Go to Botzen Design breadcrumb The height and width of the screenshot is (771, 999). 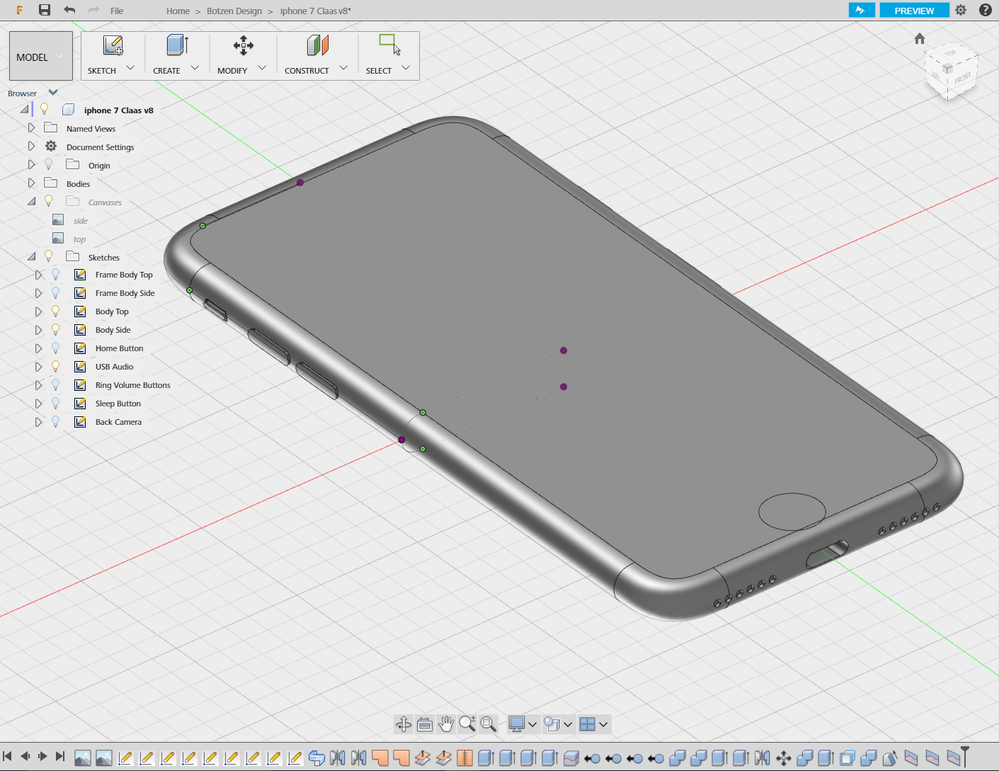pos(234,11)
